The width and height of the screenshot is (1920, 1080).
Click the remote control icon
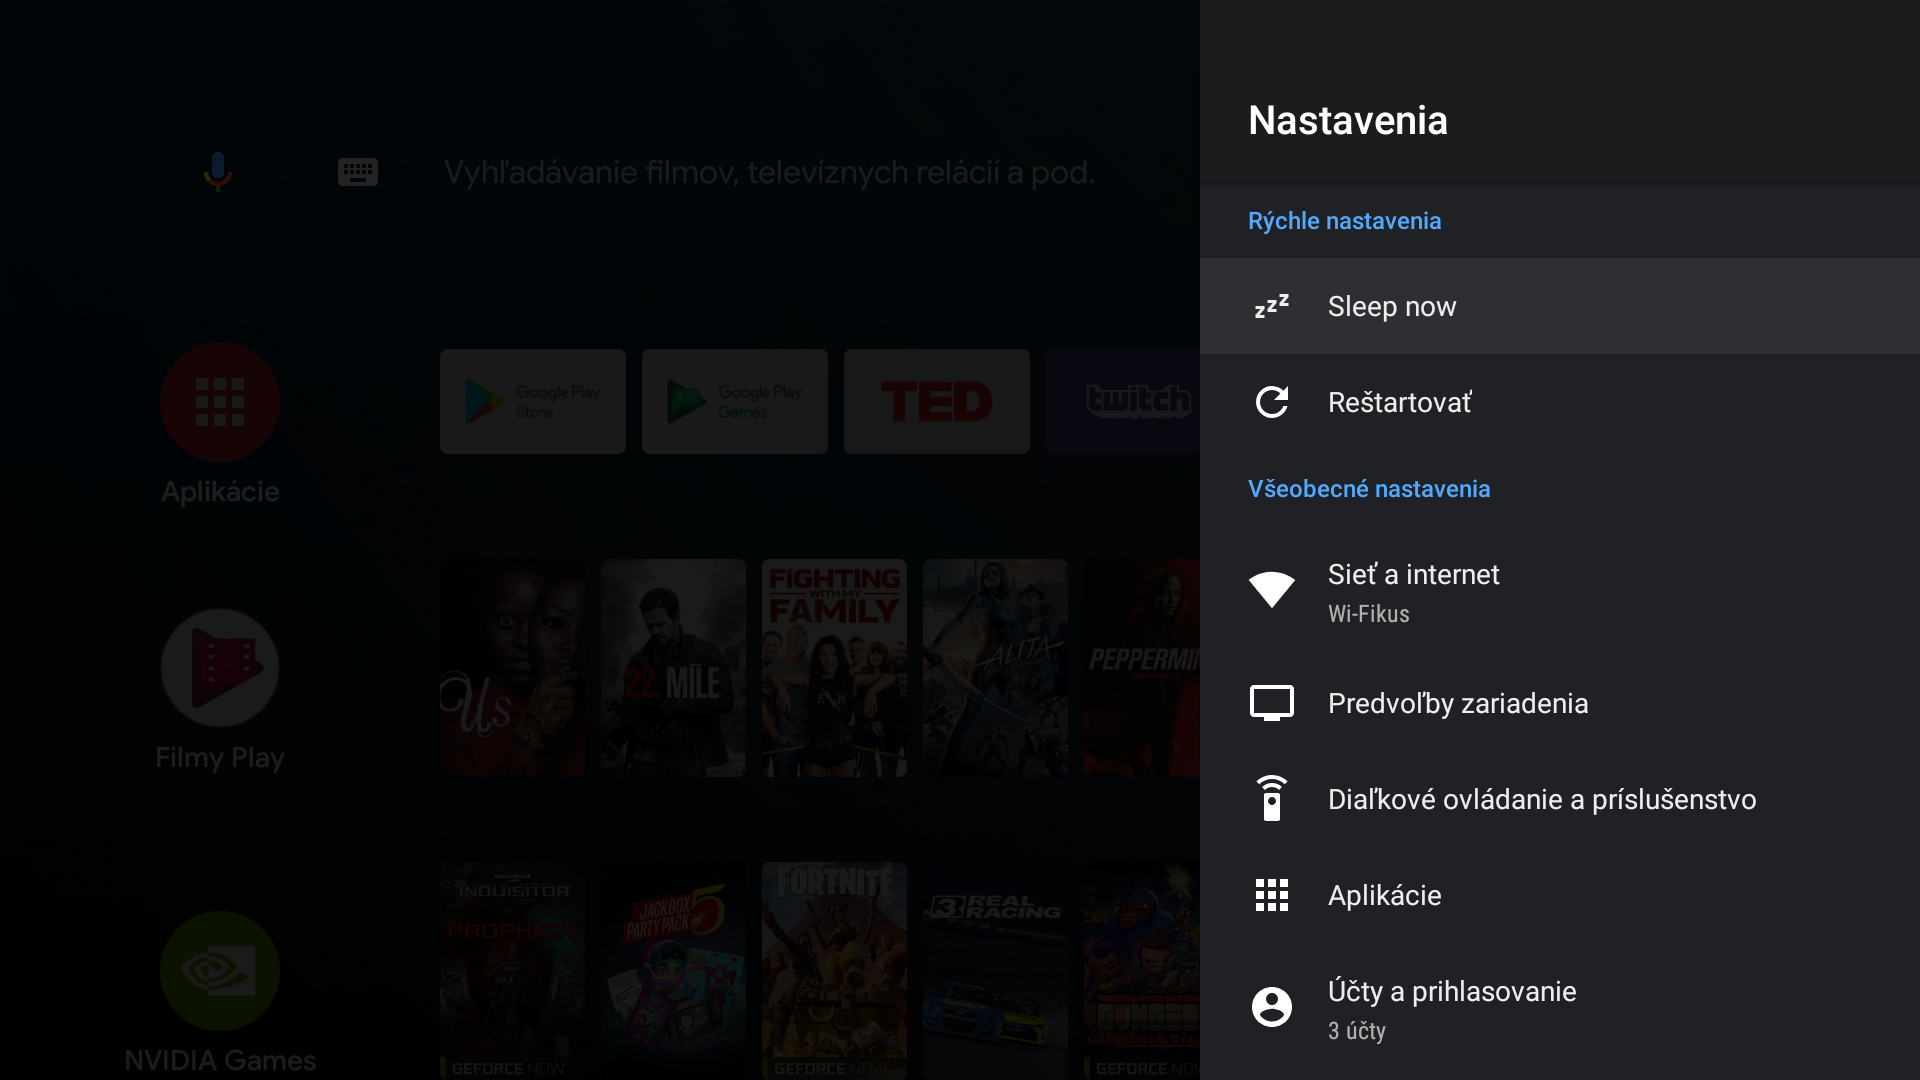point(1272,798)
